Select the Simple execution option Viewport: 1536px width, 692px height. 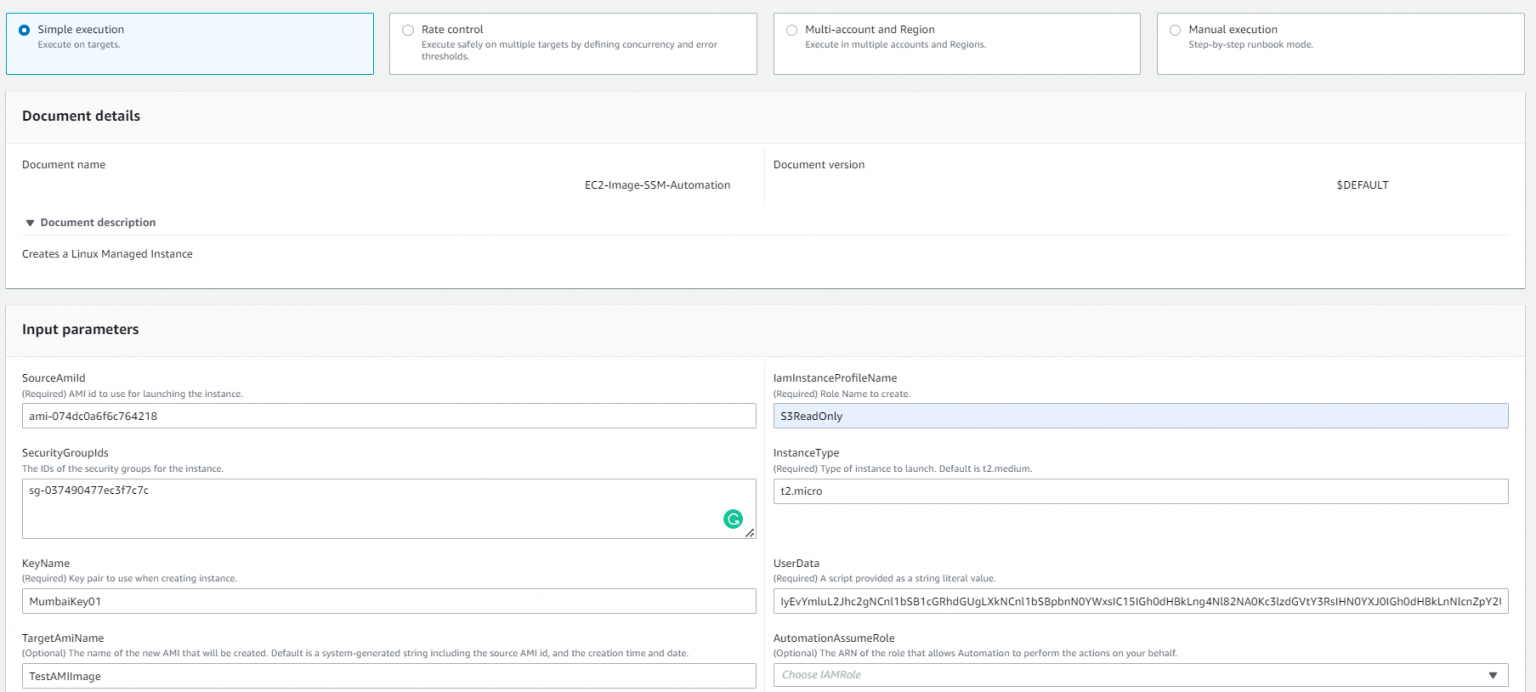coord(24,29)
